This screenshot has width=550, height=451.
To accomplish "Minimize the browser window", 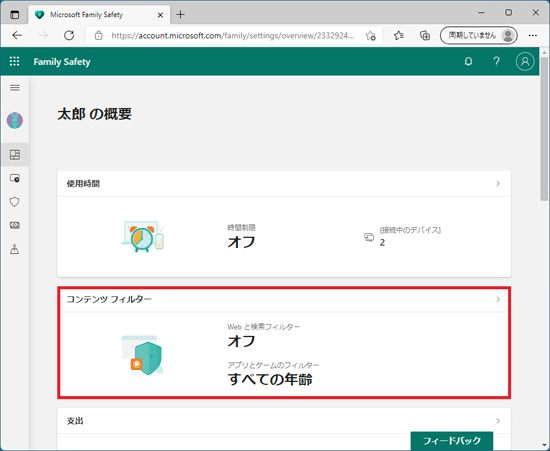I will pos(482,13).
